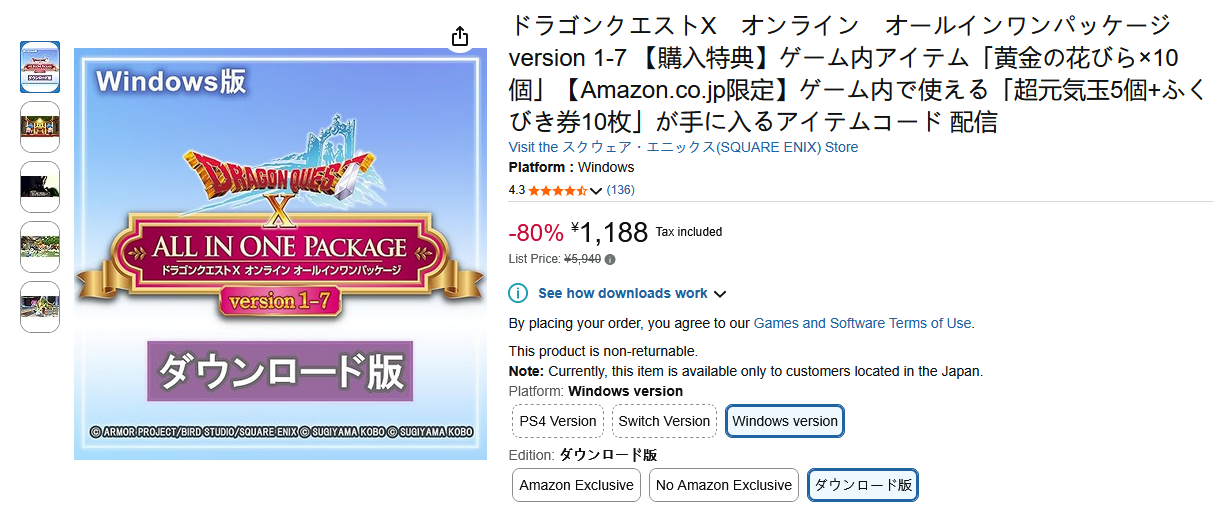The image size is (1222, 507).
Task: Select the fourth product thumbnail
Action: (x=40, y=246)
